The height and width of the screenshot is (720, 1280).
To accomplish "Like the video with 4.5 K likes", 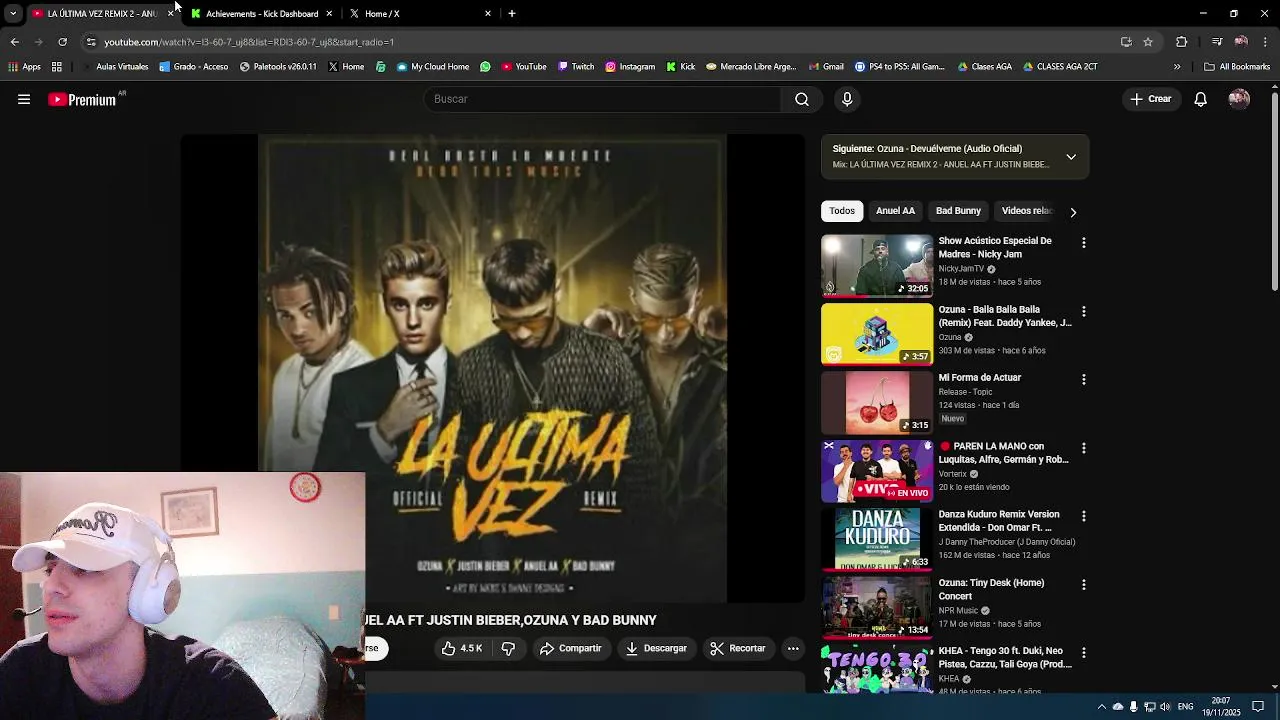I will [x=462, y=648].
